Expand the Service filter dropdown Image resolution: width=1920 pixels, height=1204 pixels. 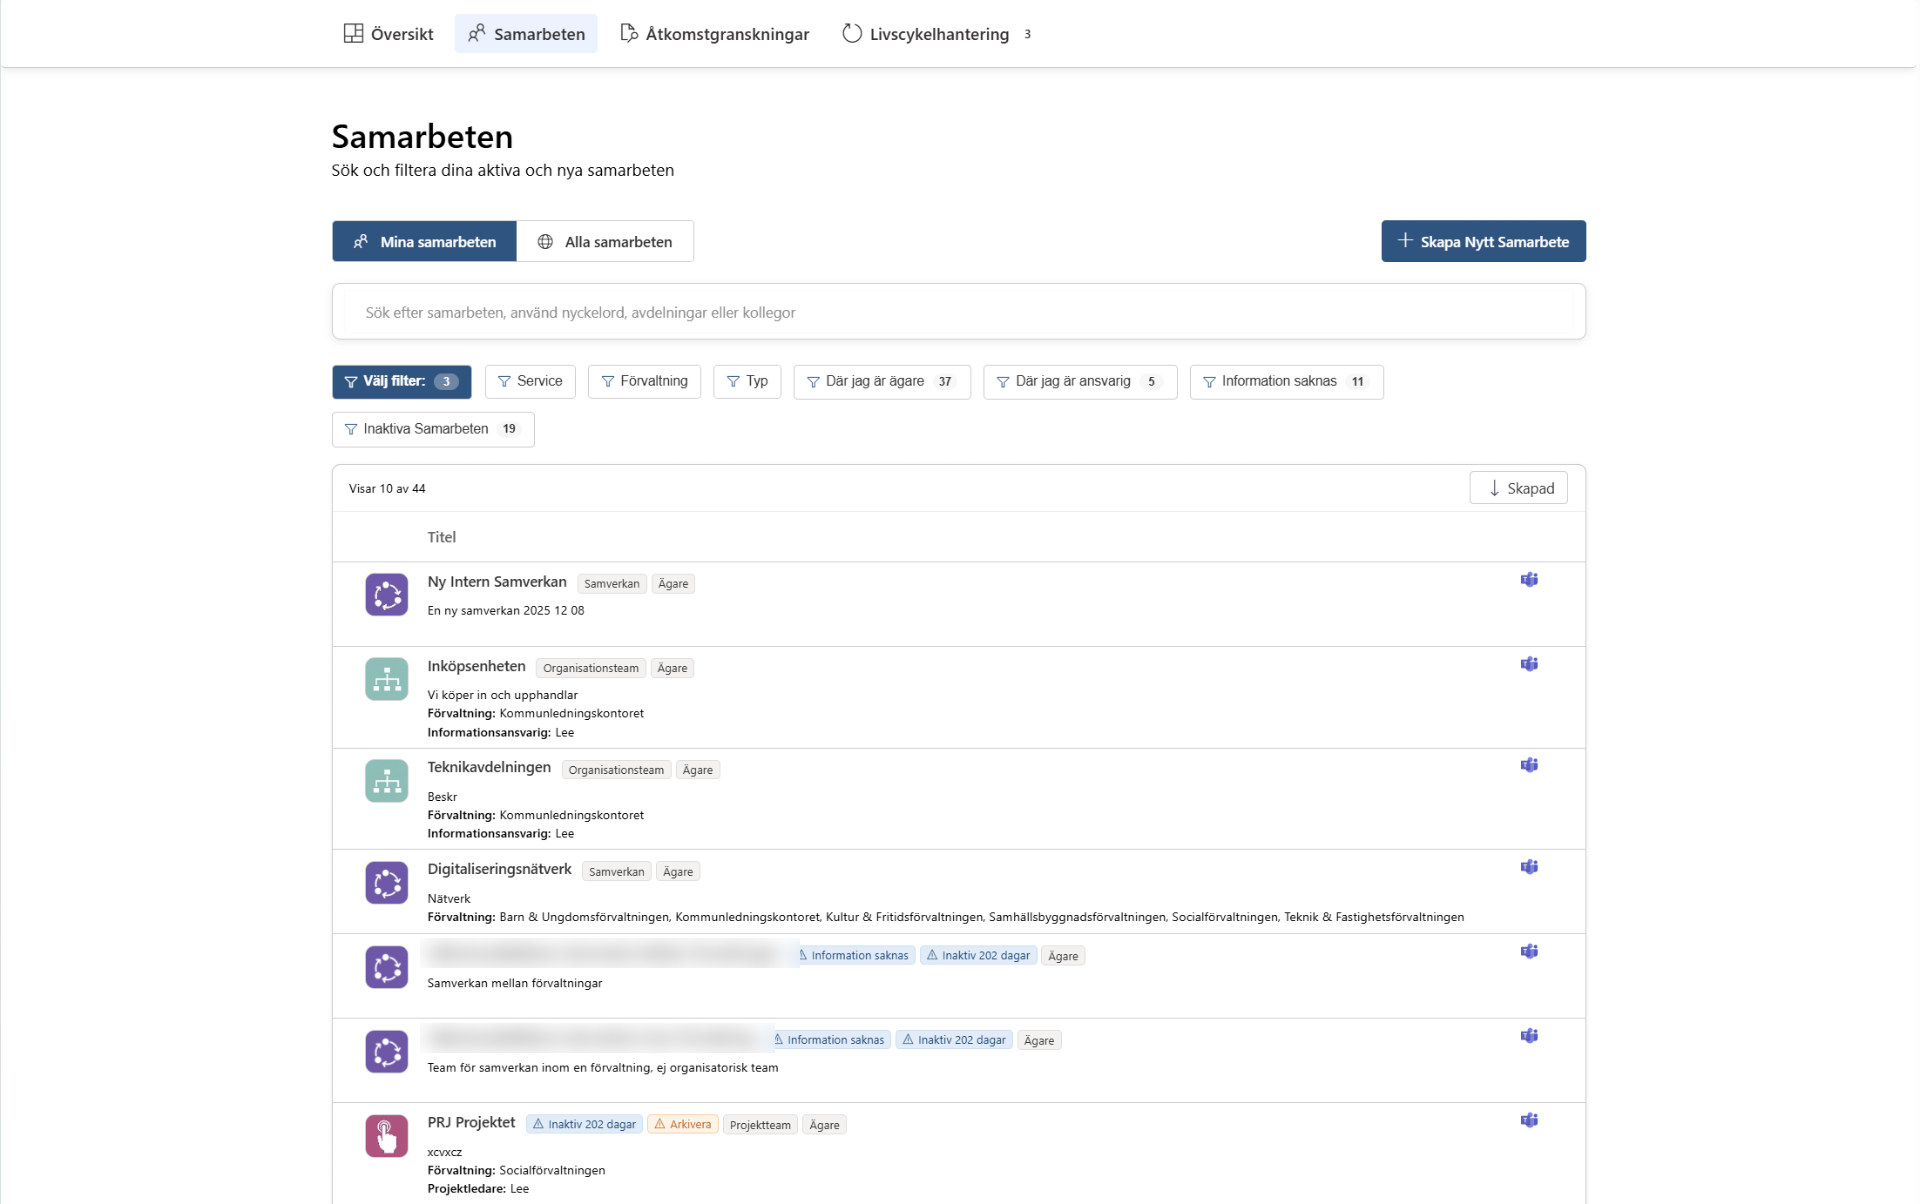point(530,382)
